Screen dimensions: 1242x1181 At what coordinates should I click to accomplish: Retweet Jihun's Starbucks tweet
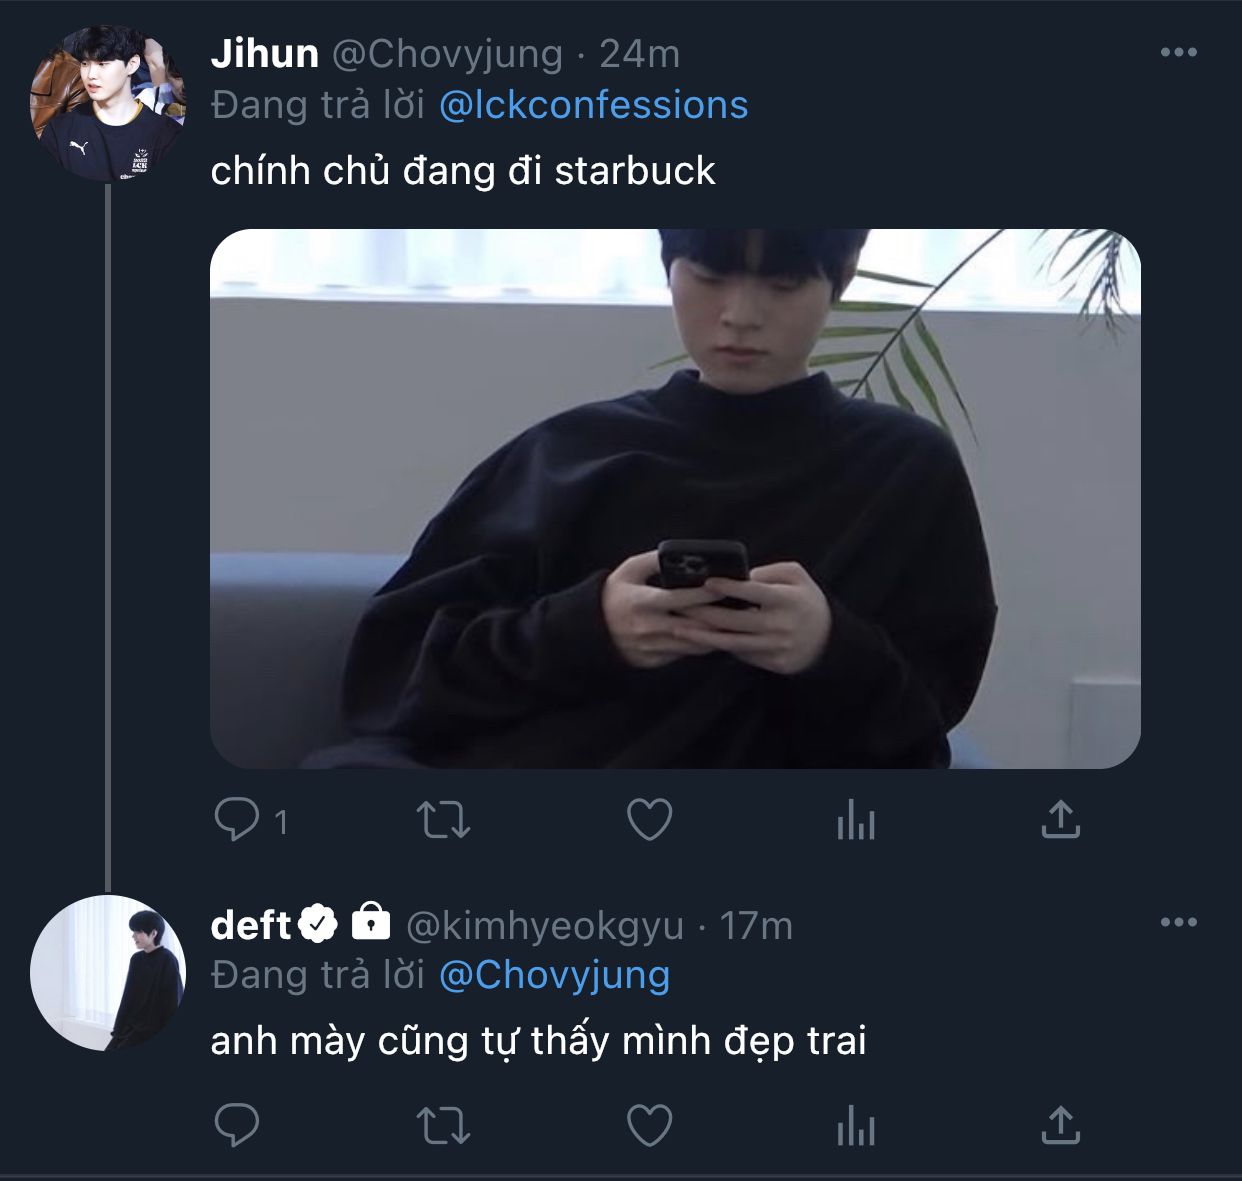443,821
